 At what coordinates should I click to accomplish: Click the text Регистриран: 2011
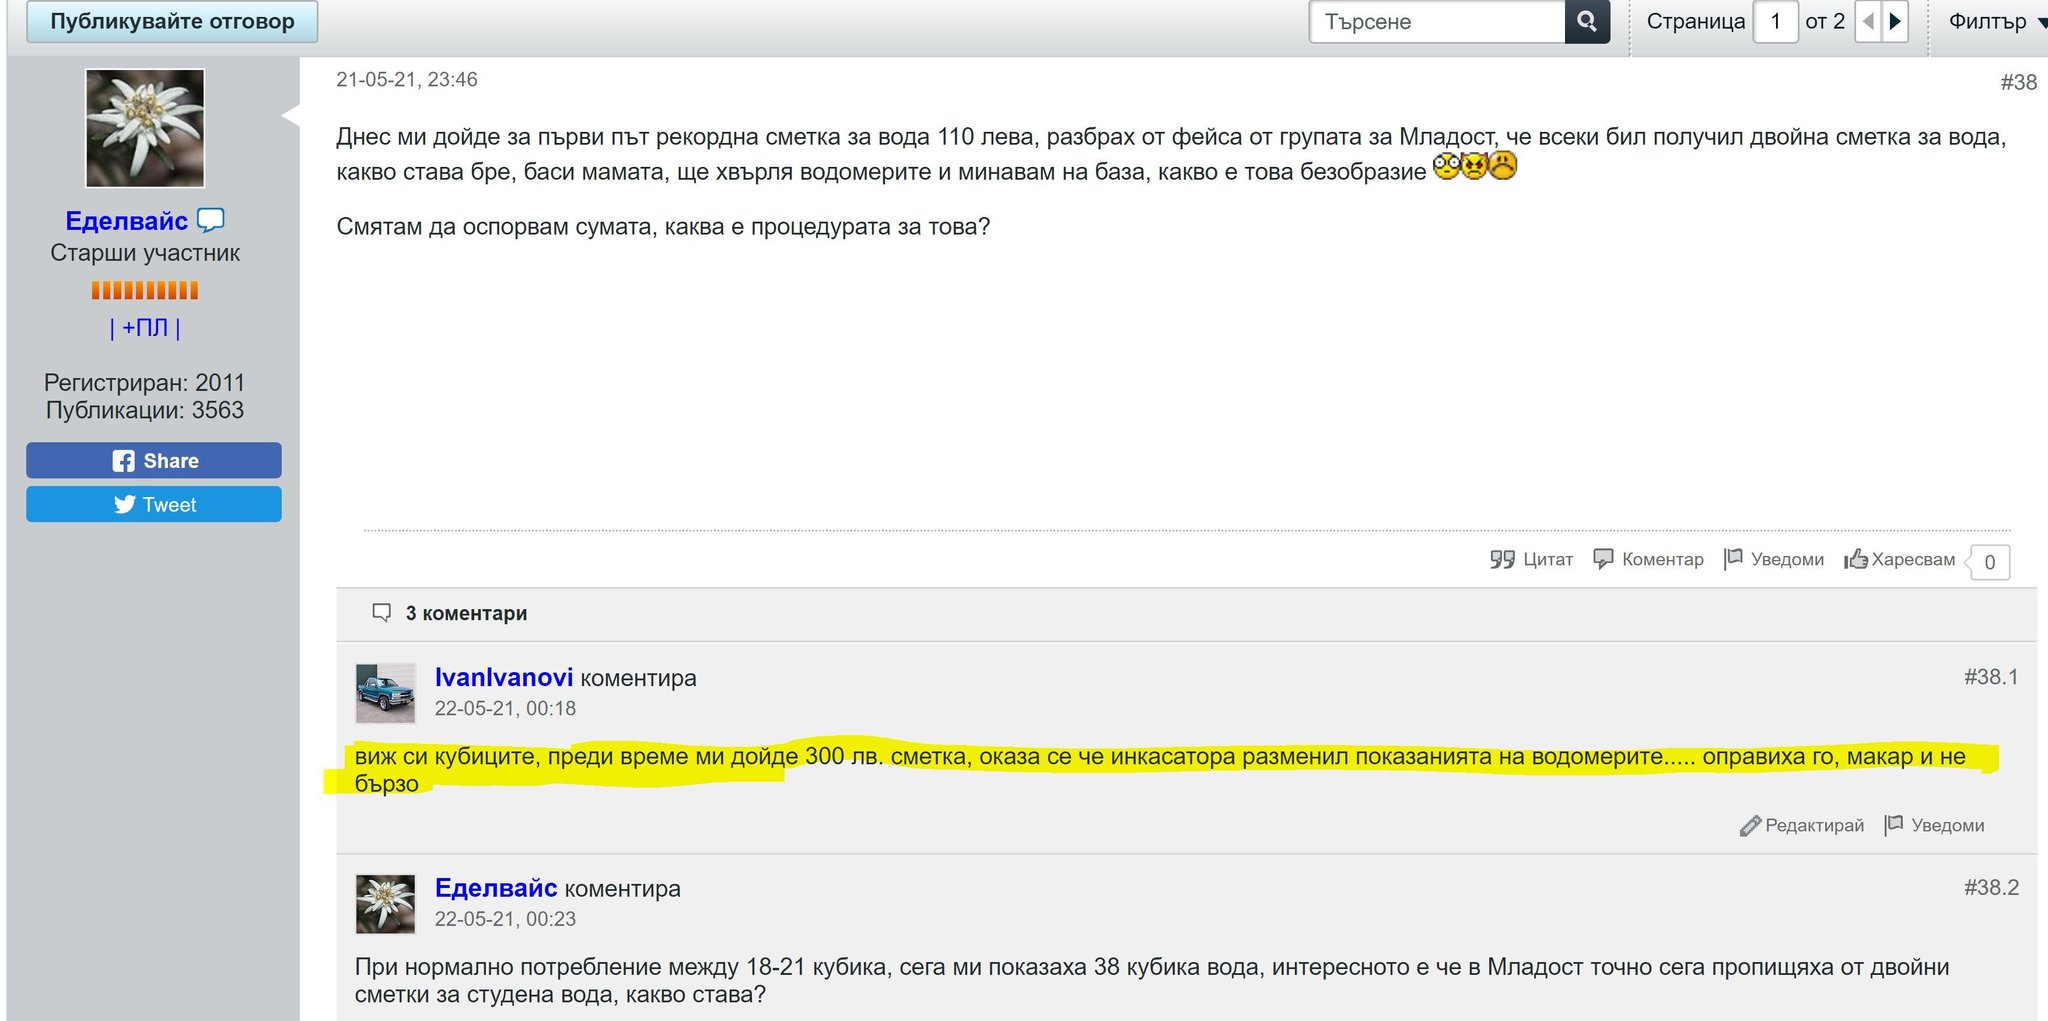point(145,383)
